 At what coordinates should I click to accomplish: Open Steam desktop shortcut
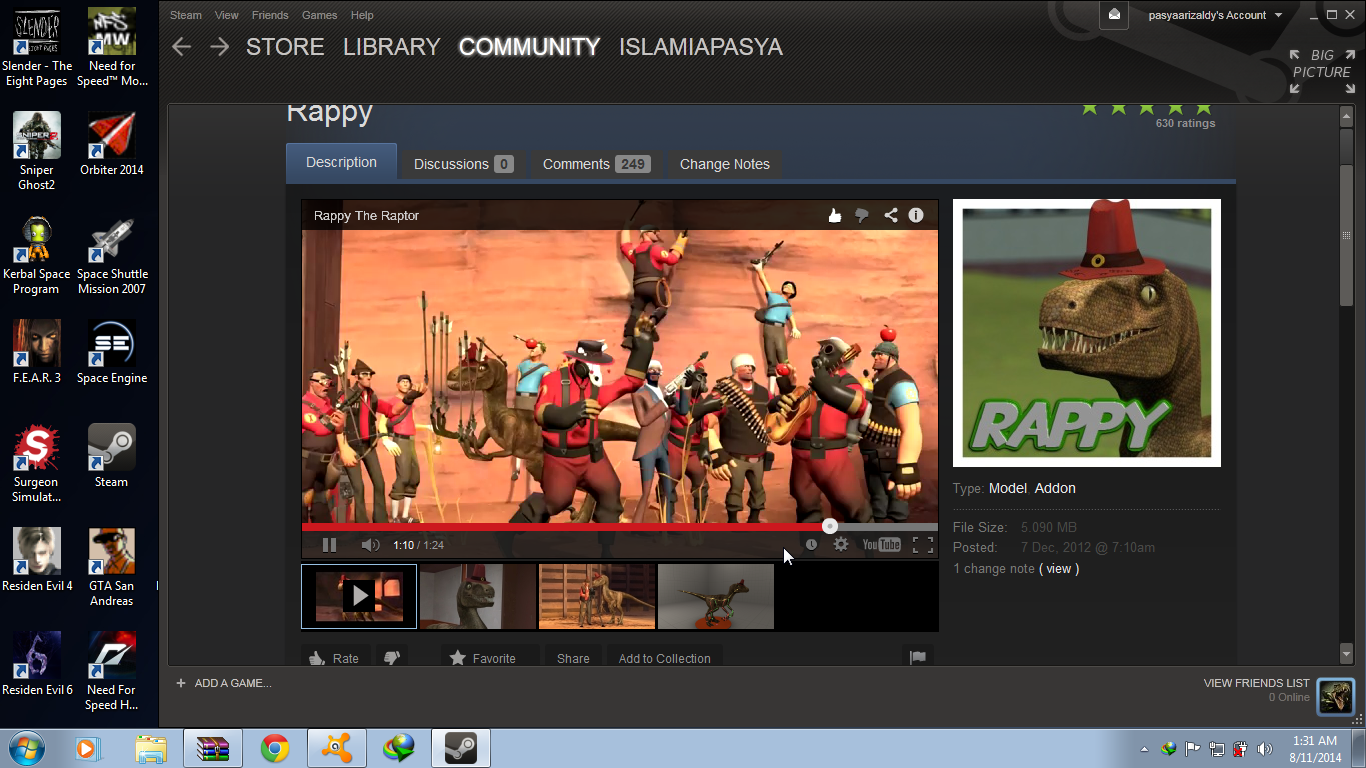pos(112,457)
